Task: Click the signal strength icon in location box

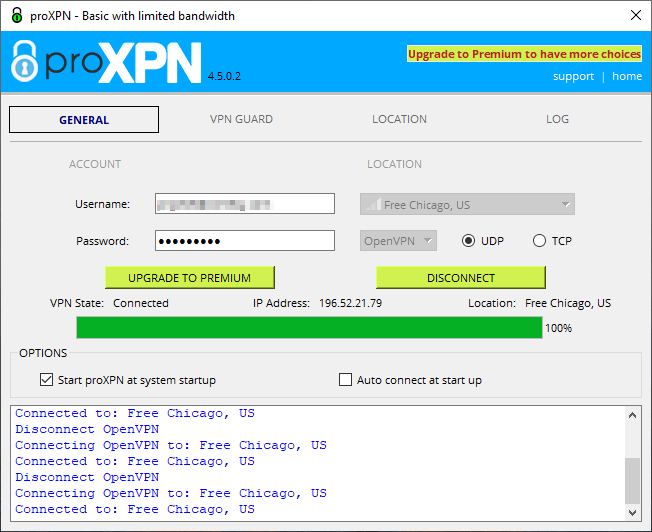Action: click(x=373, y=204)
